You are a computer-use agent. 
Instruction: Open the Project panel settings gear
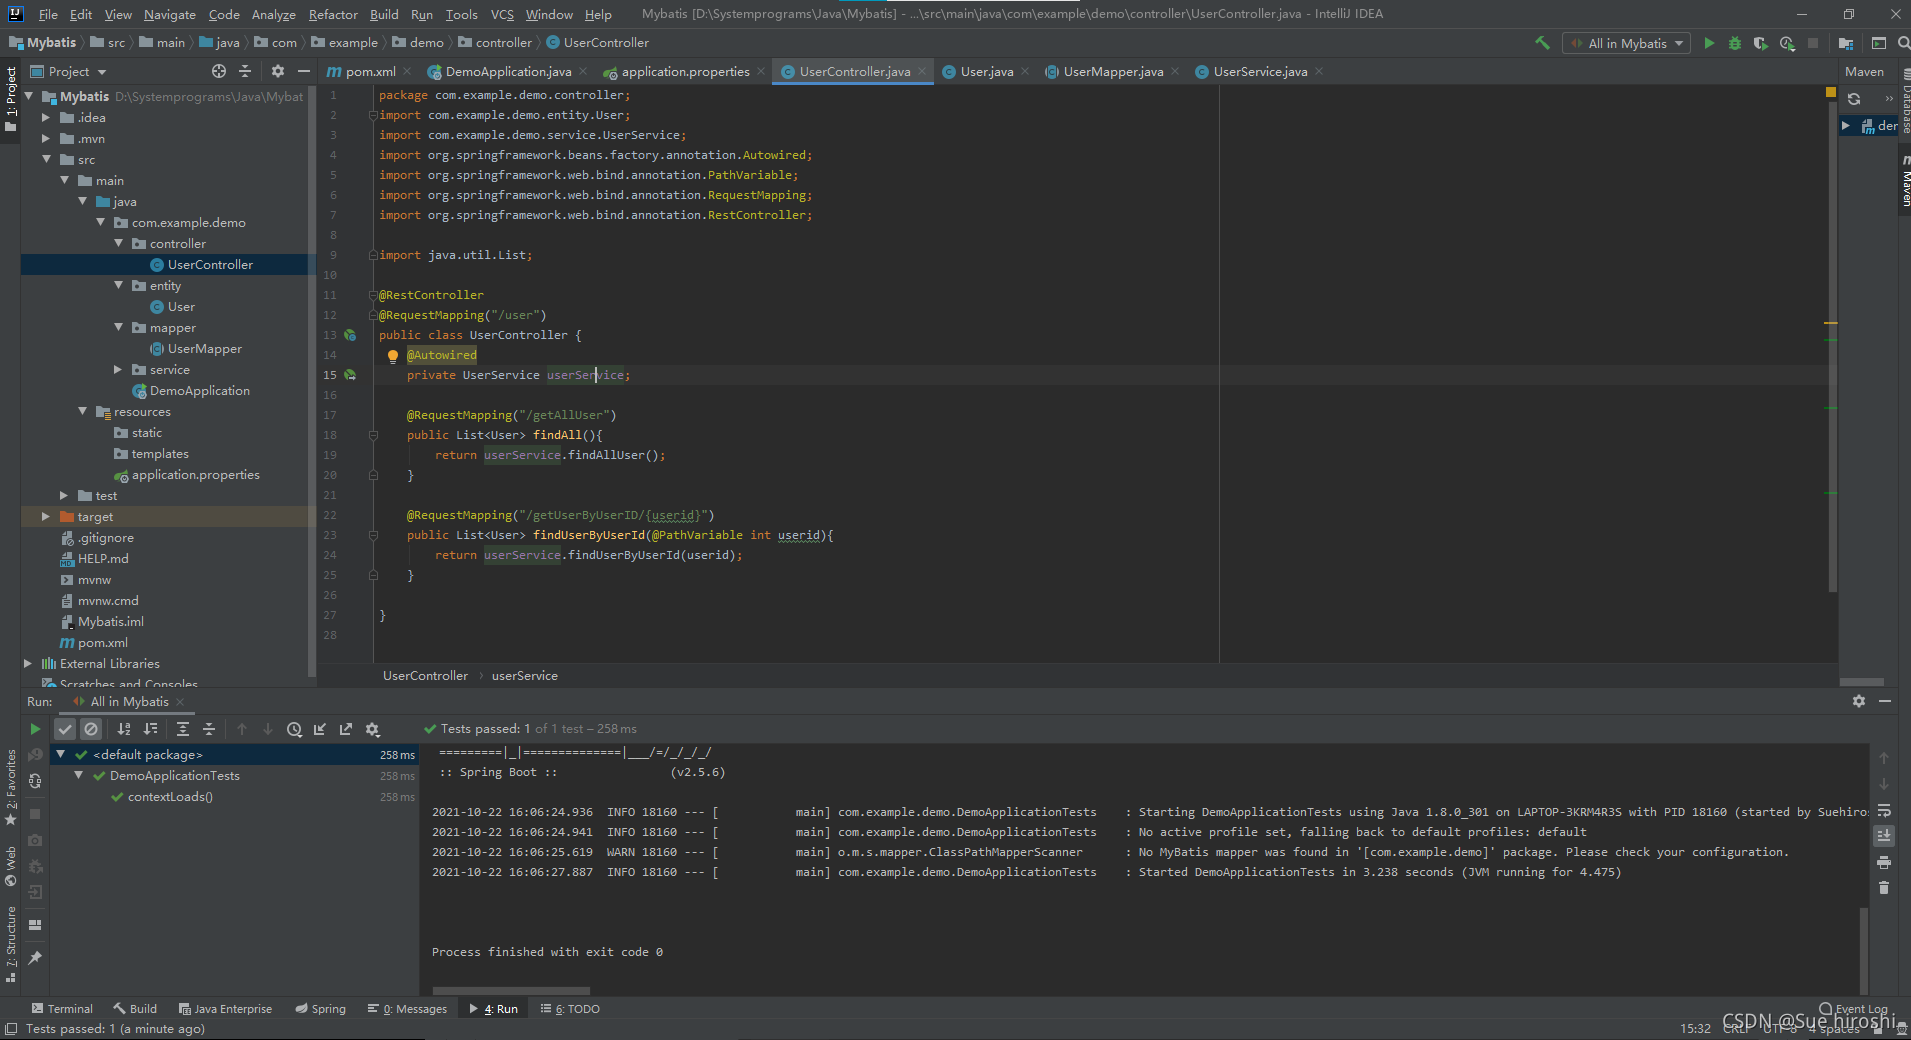(278, 71)
